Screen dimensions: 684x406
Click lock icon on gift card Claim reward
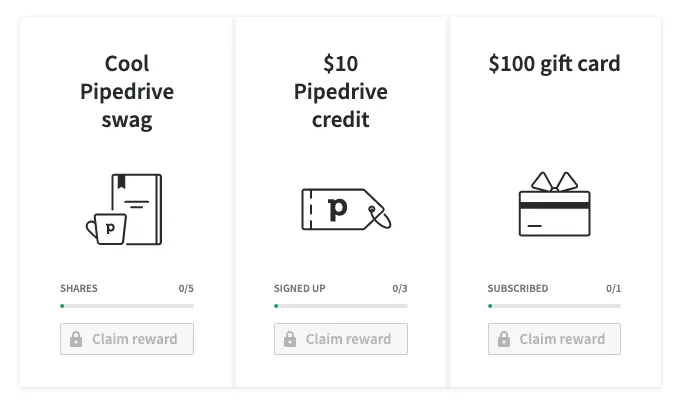[504, 339]
